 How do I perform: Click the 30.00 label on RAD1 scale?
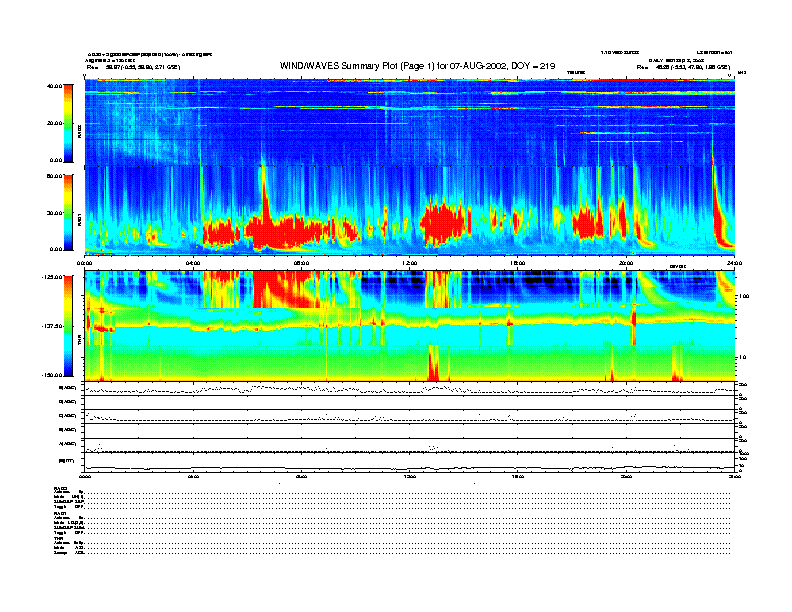(x=54, y=213)
